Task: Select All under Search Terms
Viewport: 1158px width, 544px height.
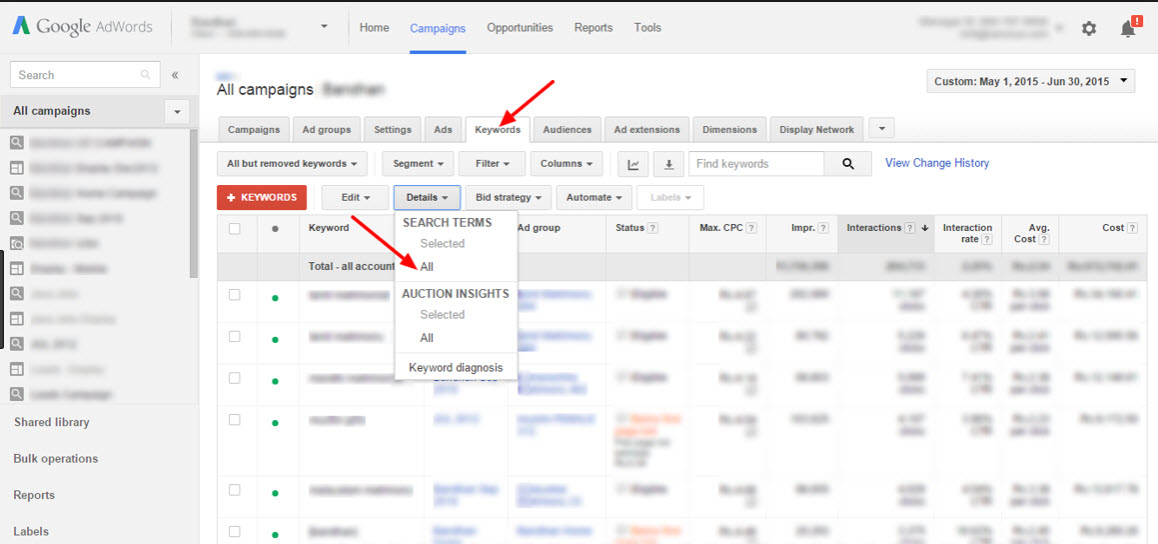Action: (x=427, y=267)
